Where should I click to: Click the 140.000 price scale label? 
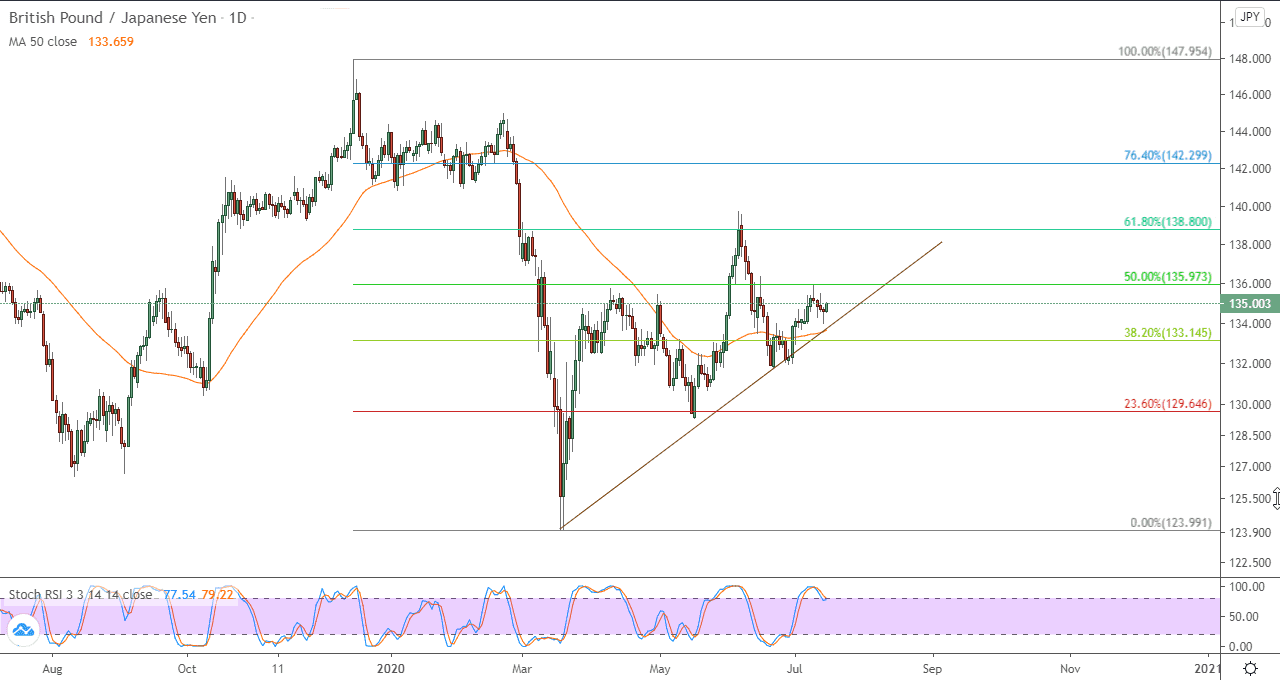1251,207
